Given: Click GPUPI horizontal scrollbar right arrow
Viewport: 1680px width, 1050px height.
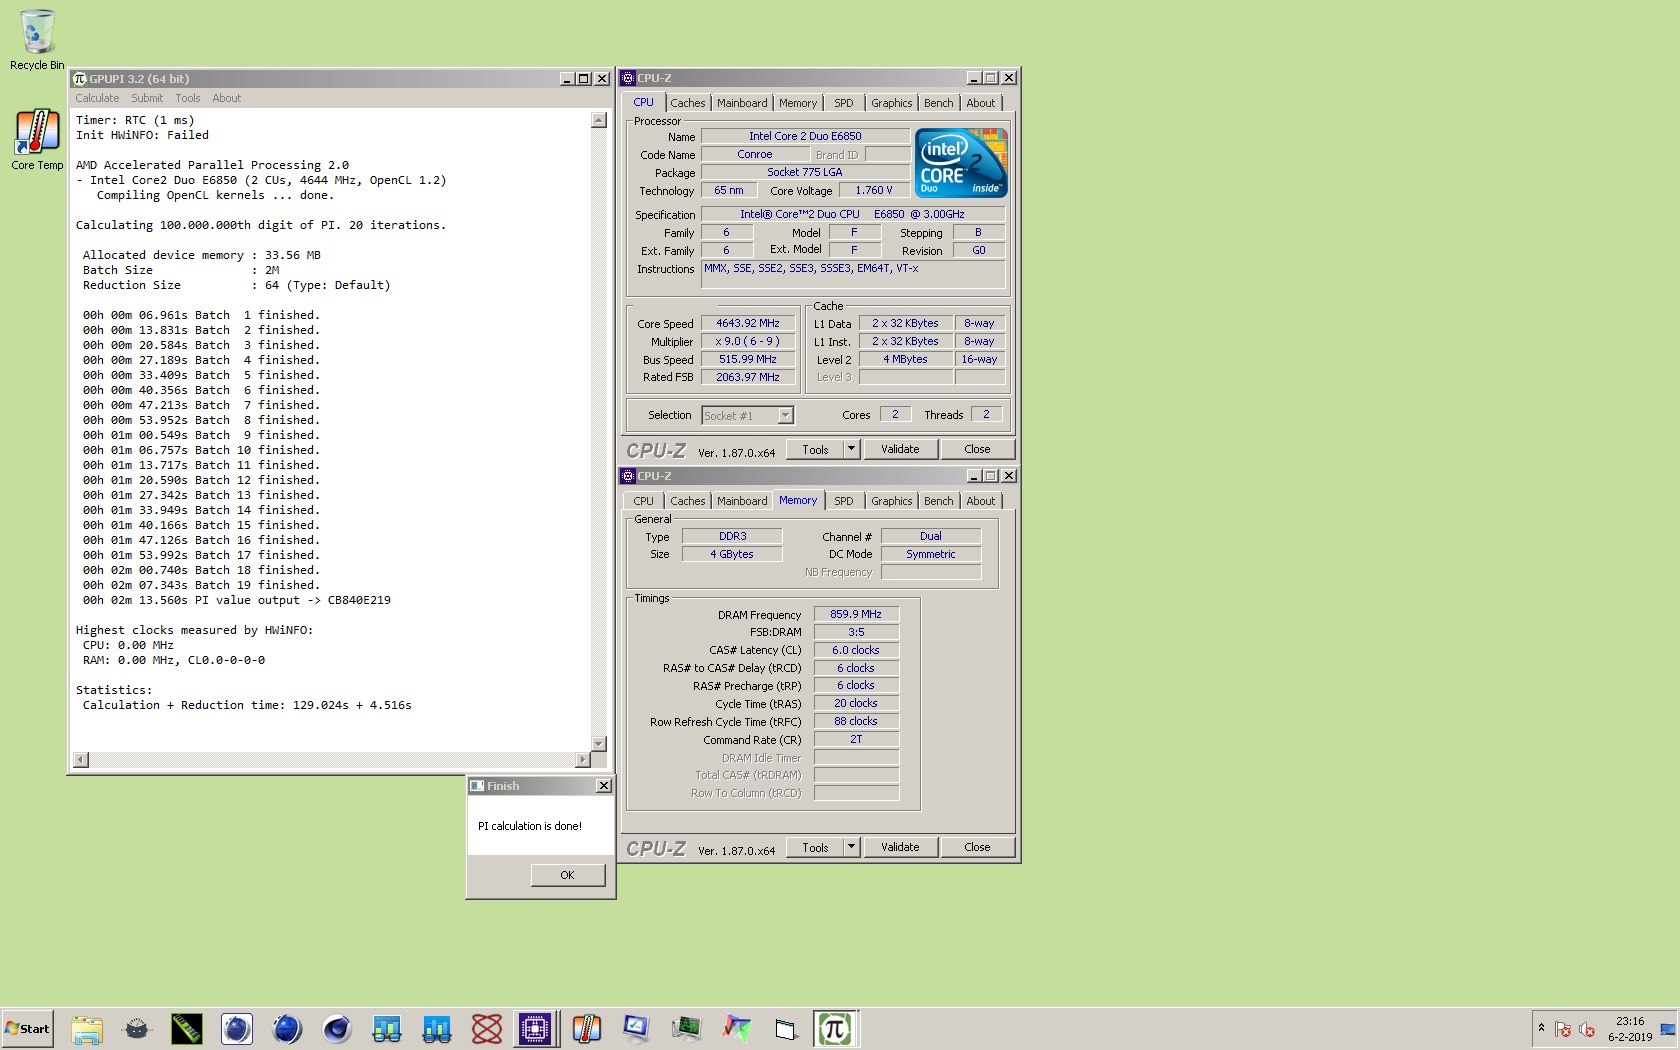Looking at the screenshot, I should pyautogui.click(x=583, y=760).
